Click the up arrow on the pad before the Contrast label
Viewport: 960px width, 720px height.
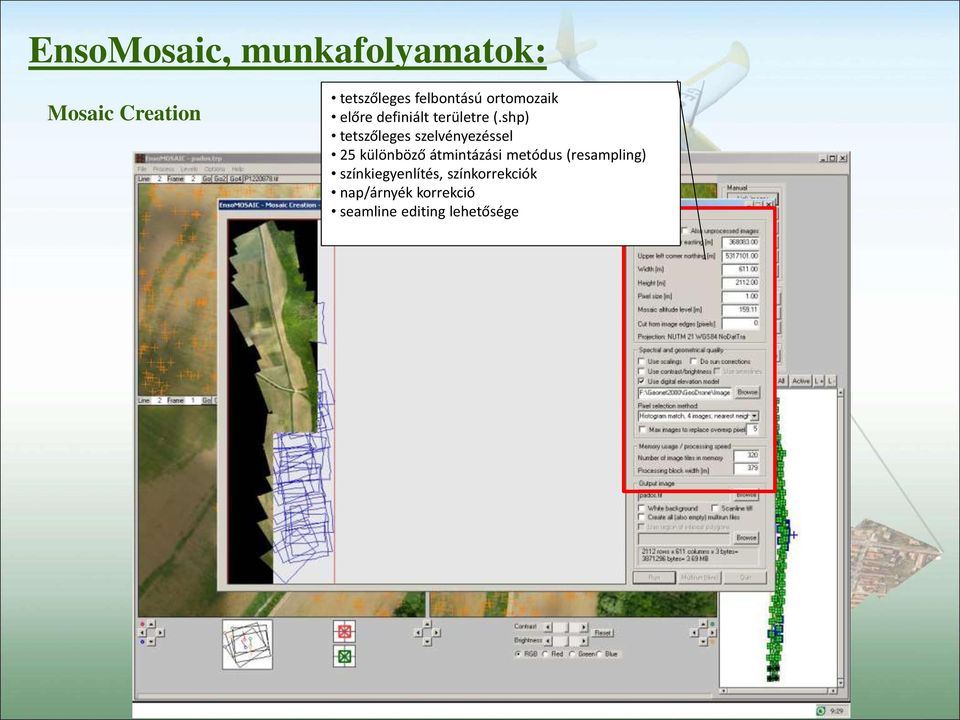pos(427,625)
